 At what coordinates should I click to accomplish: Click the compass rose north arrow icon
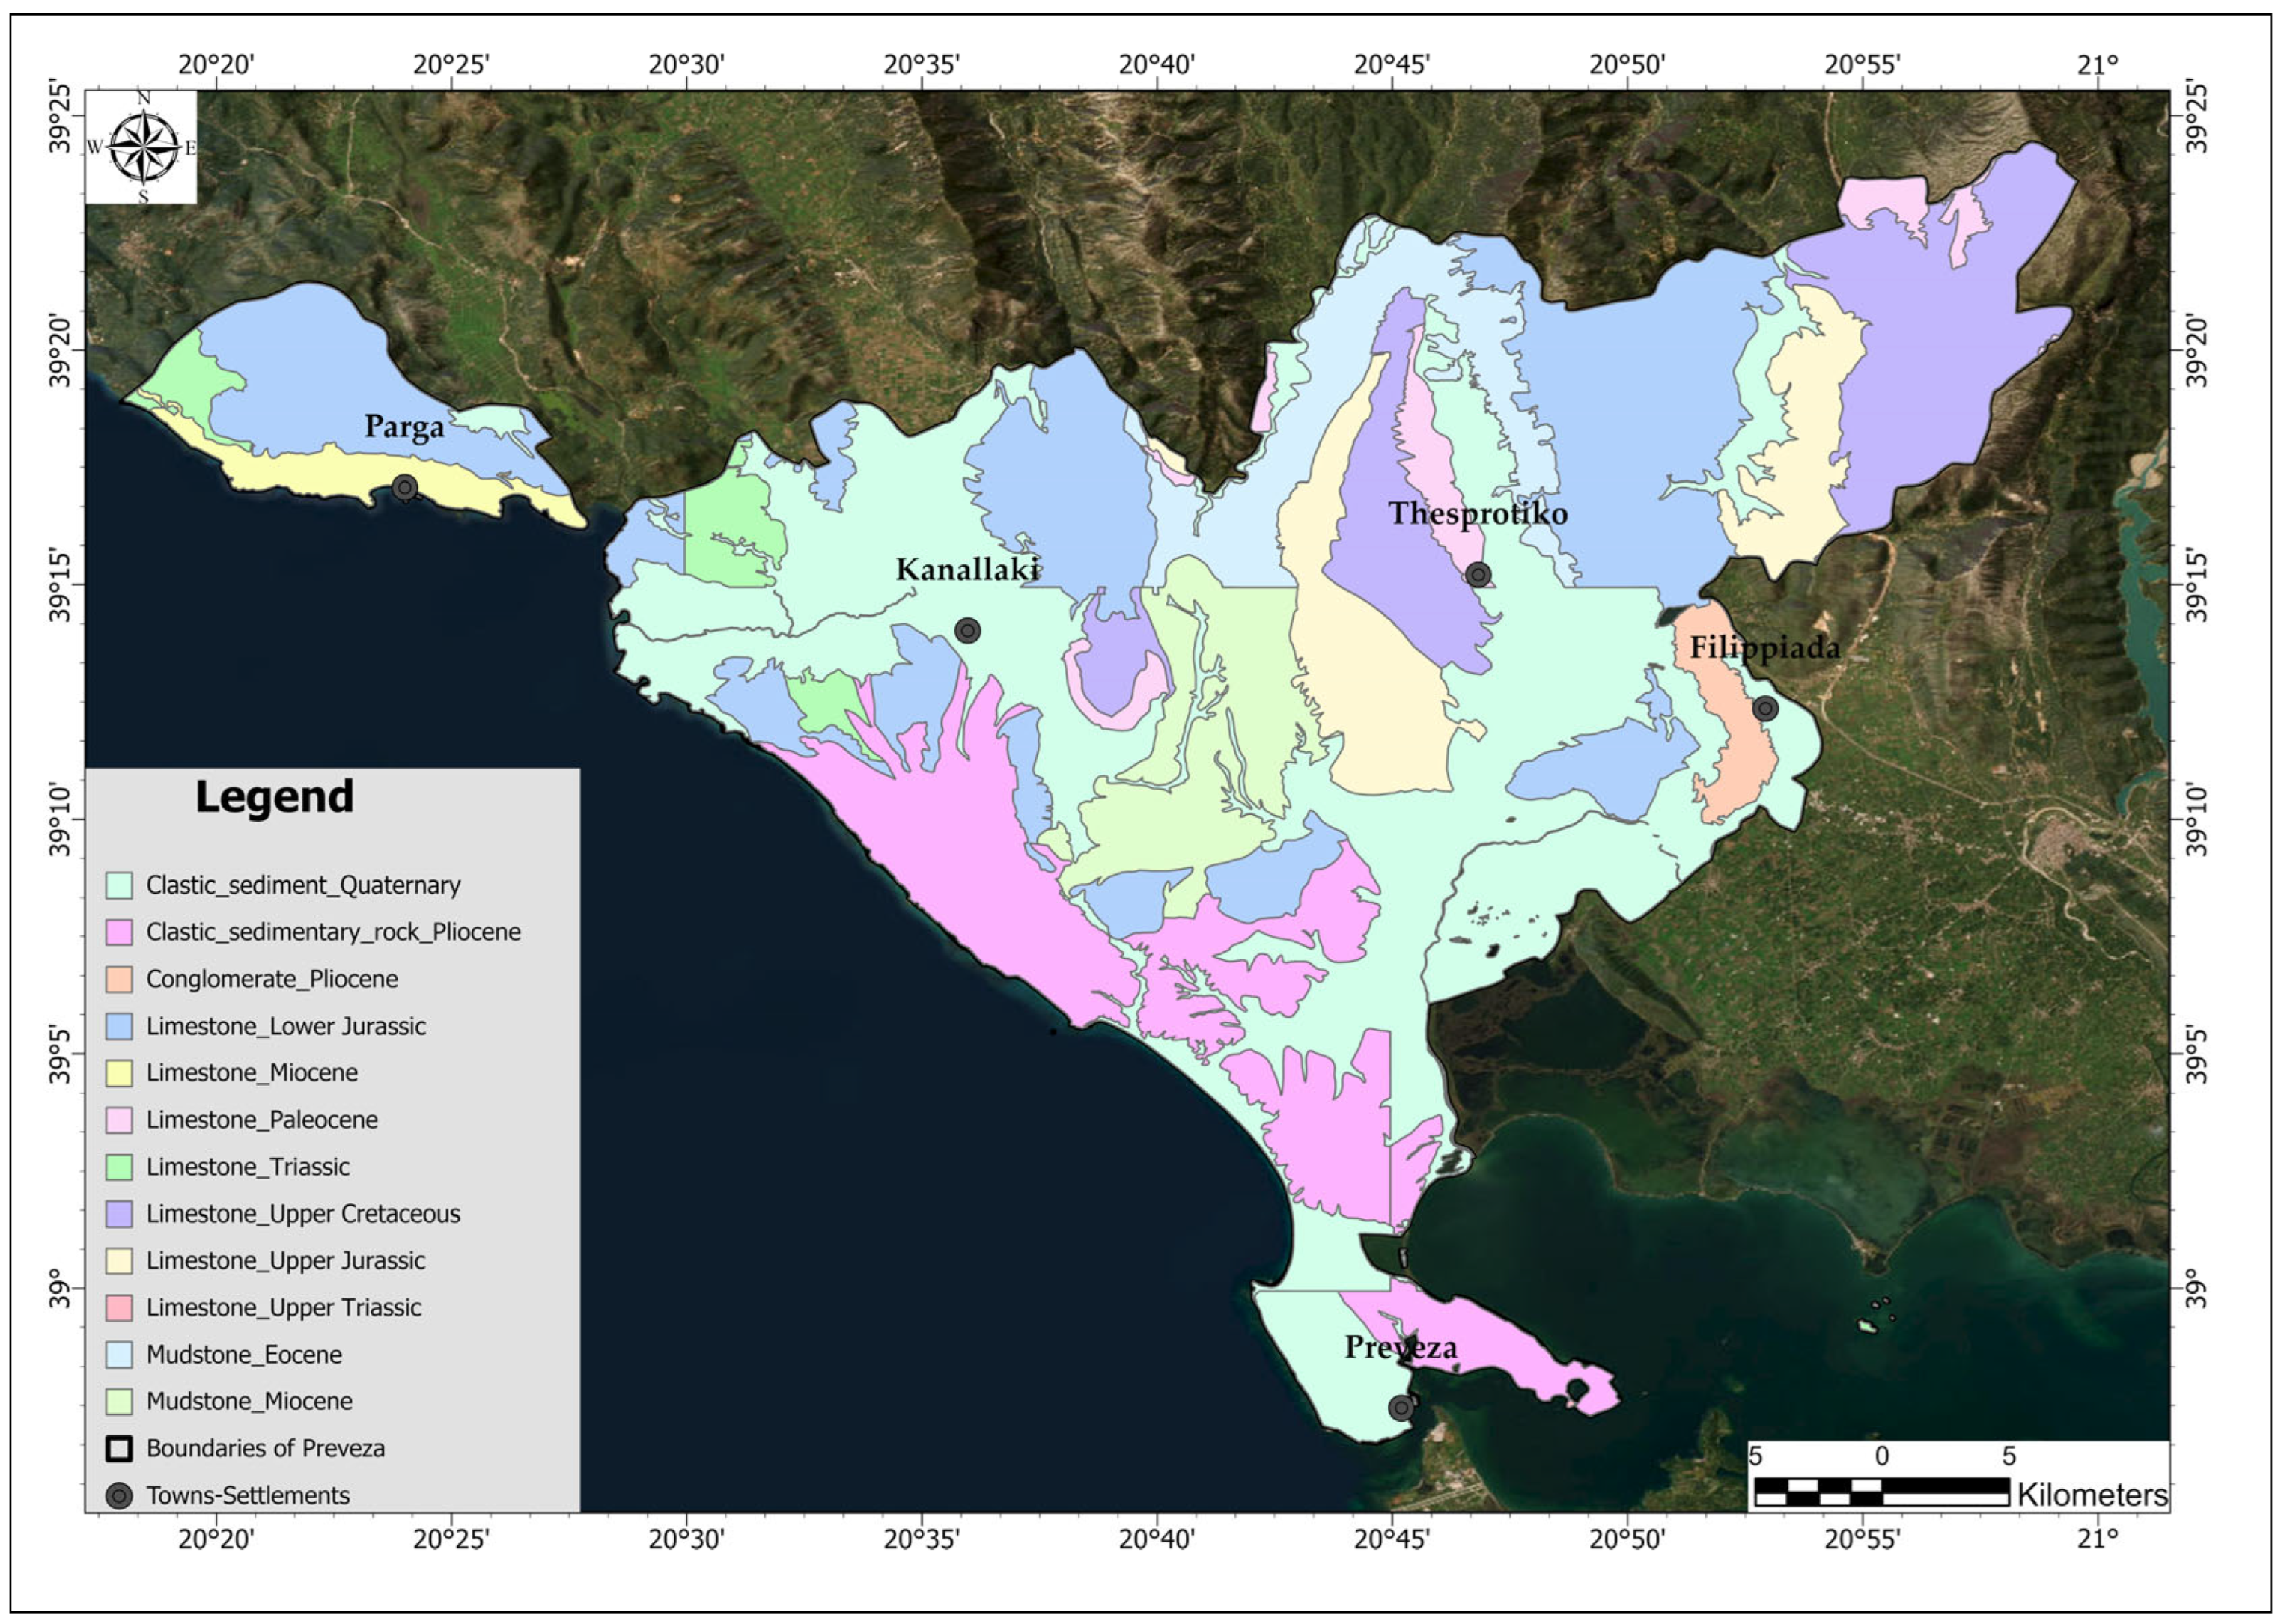143,148
